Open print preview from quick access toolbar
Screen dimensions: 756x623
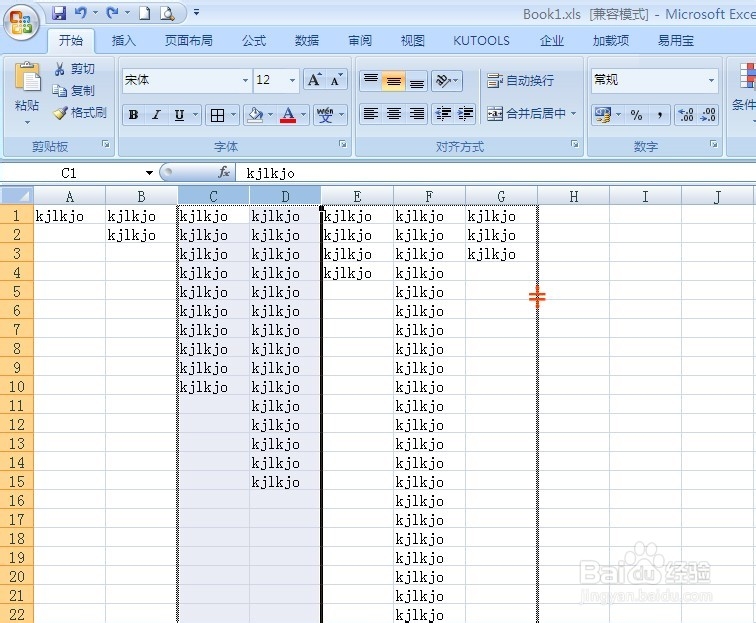click(x=167, y=13)
